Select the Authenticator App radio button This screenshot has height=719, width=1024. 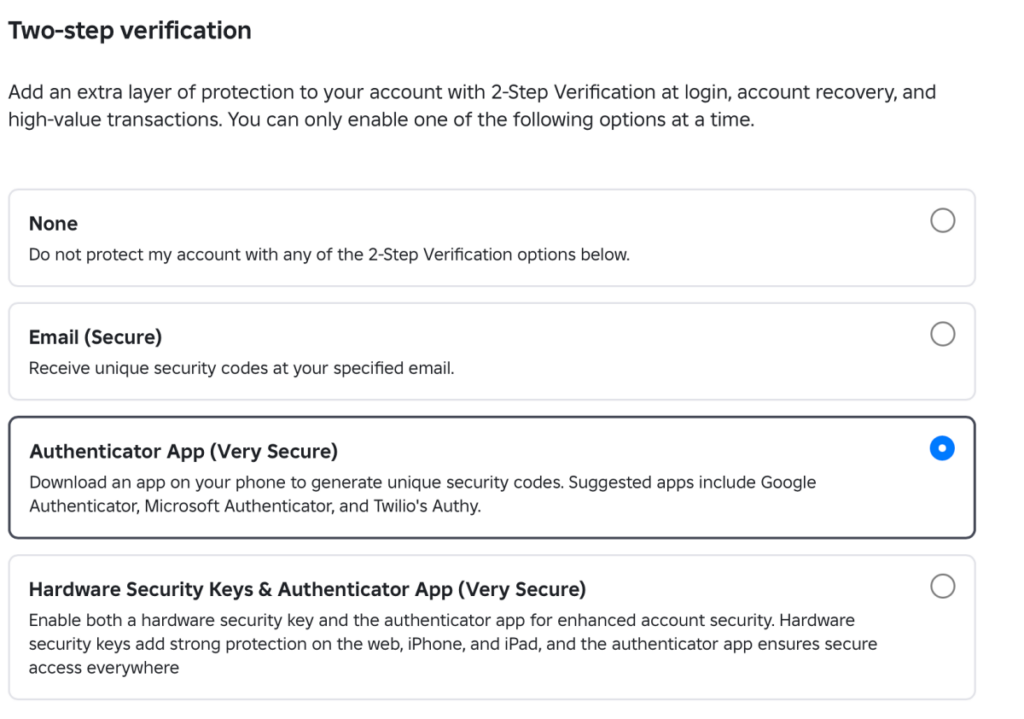[942, 449]
